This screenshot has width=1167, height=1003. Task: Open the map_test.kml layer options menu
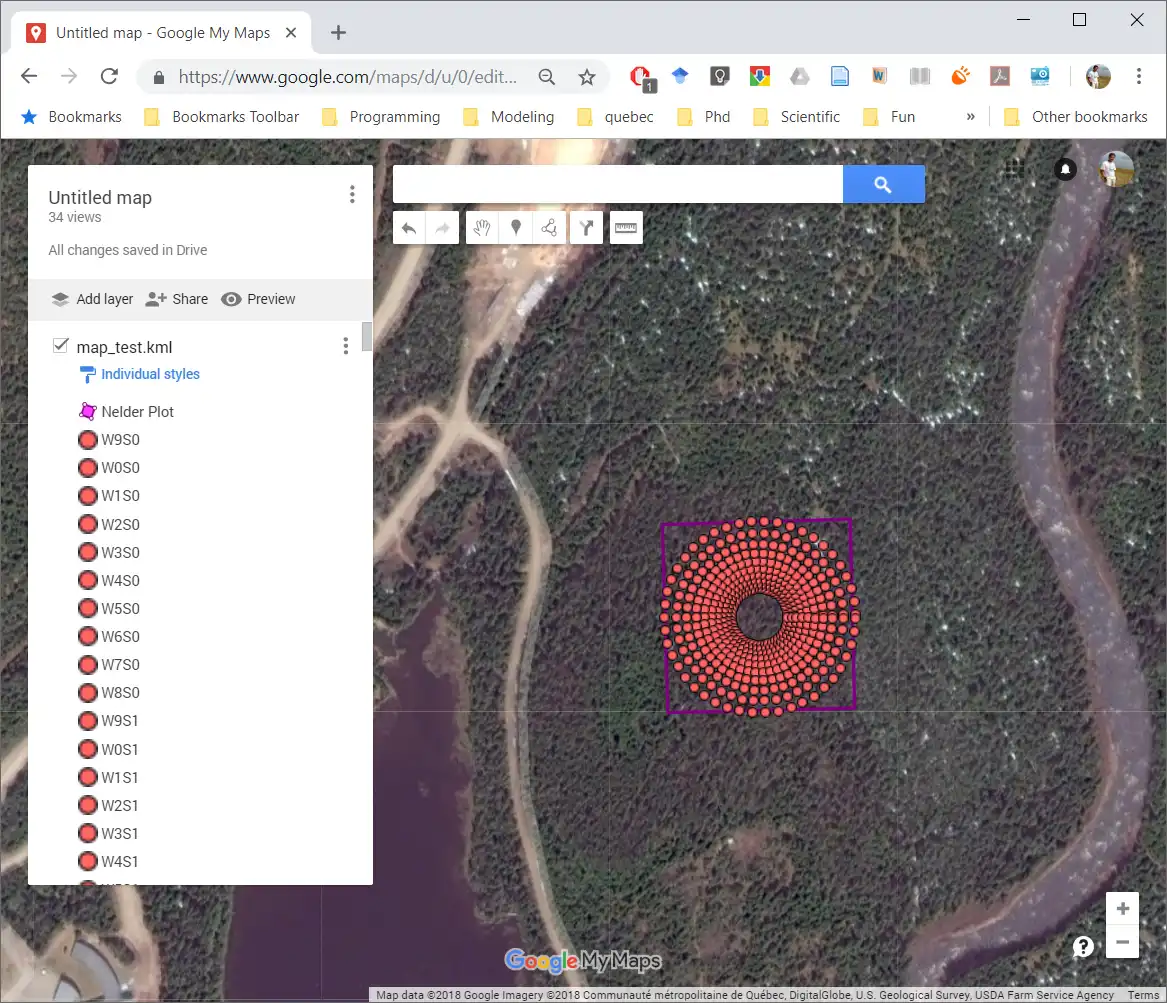point(345,346)
